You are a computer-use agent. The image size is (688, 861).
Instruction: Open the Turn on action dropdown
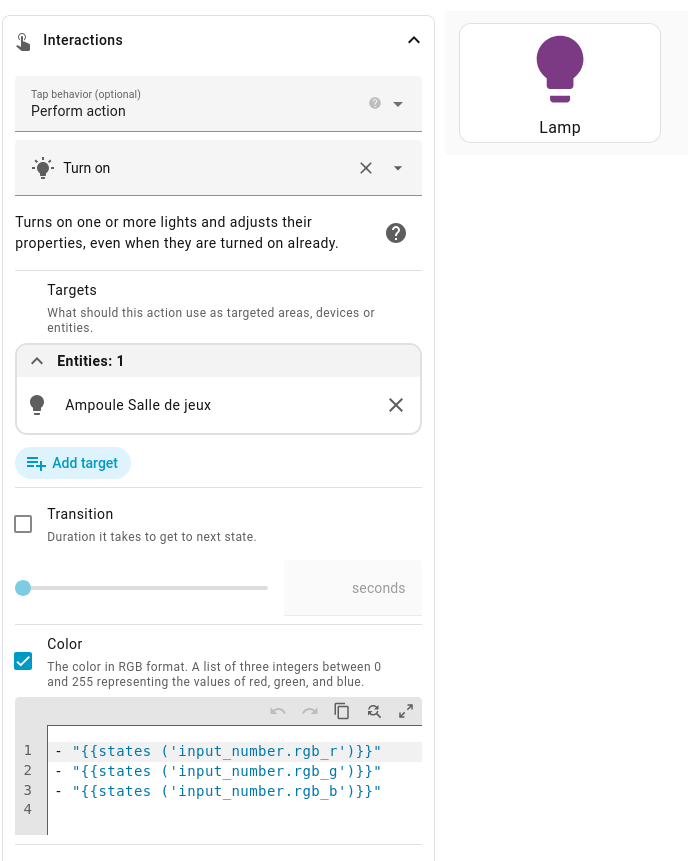[398, 168]
